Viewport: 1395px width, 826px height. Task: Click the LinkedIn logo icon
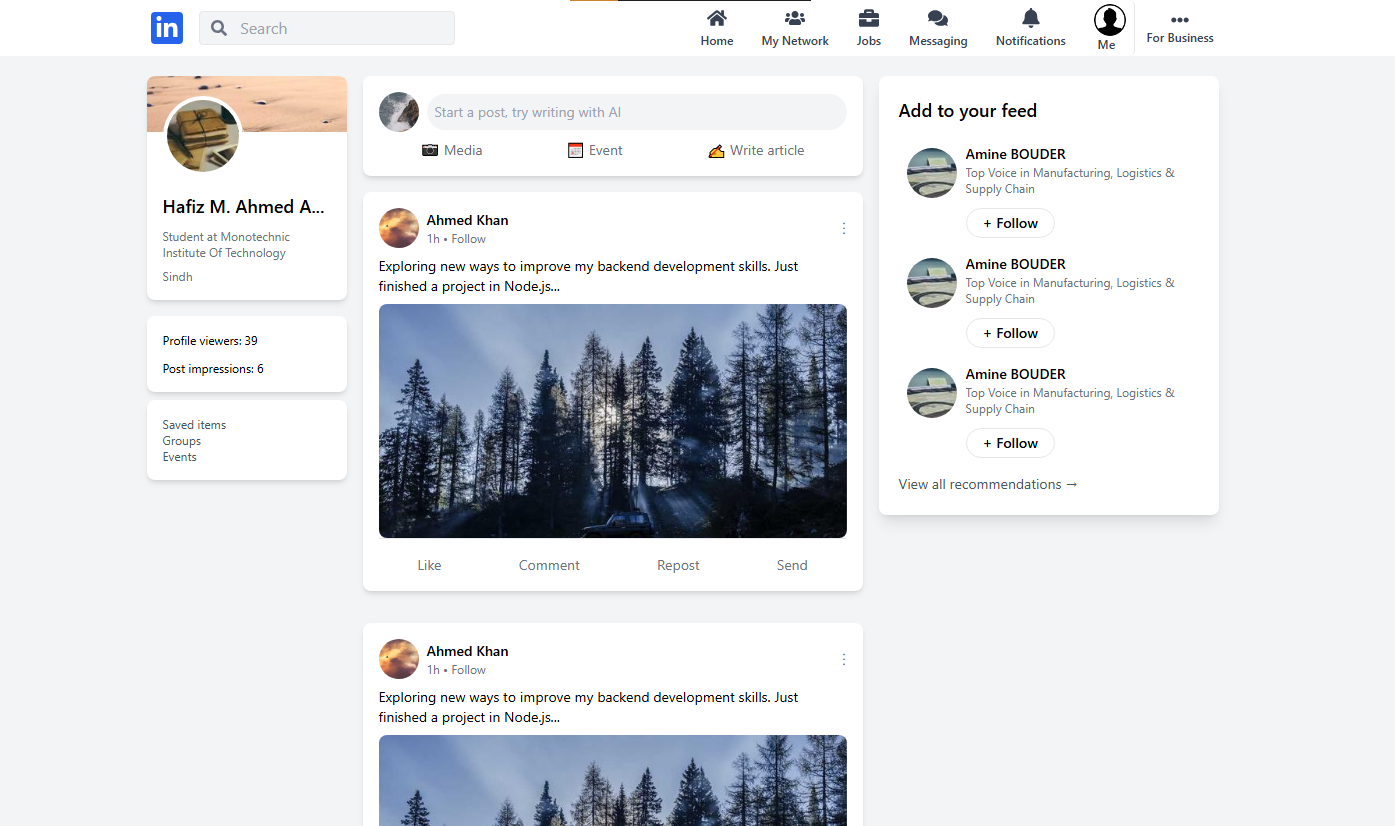pyautogui.click(x=167, y=28)
